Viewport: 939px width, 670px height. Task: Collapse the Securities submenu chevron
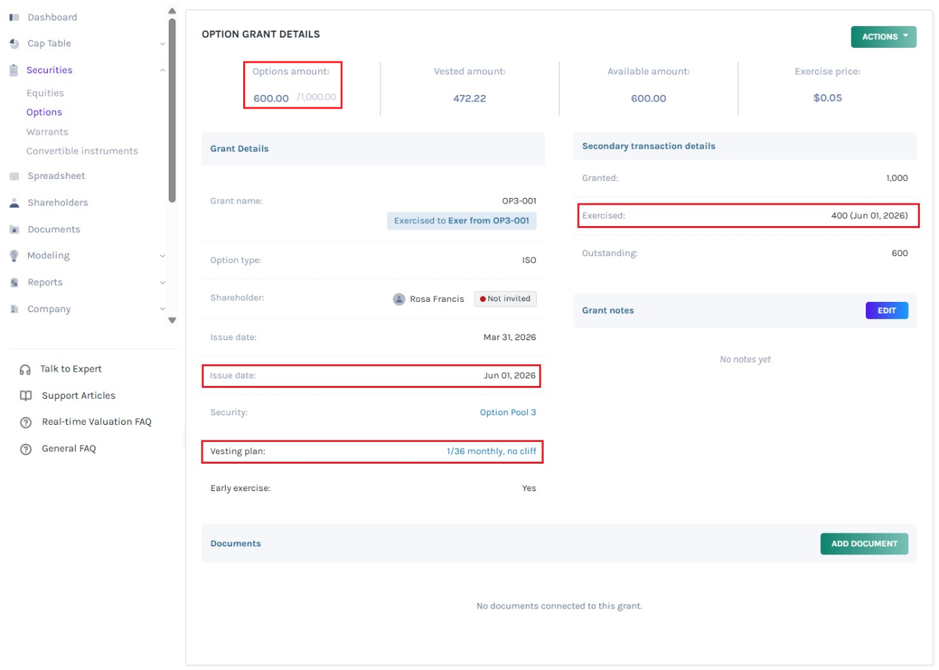162,71
